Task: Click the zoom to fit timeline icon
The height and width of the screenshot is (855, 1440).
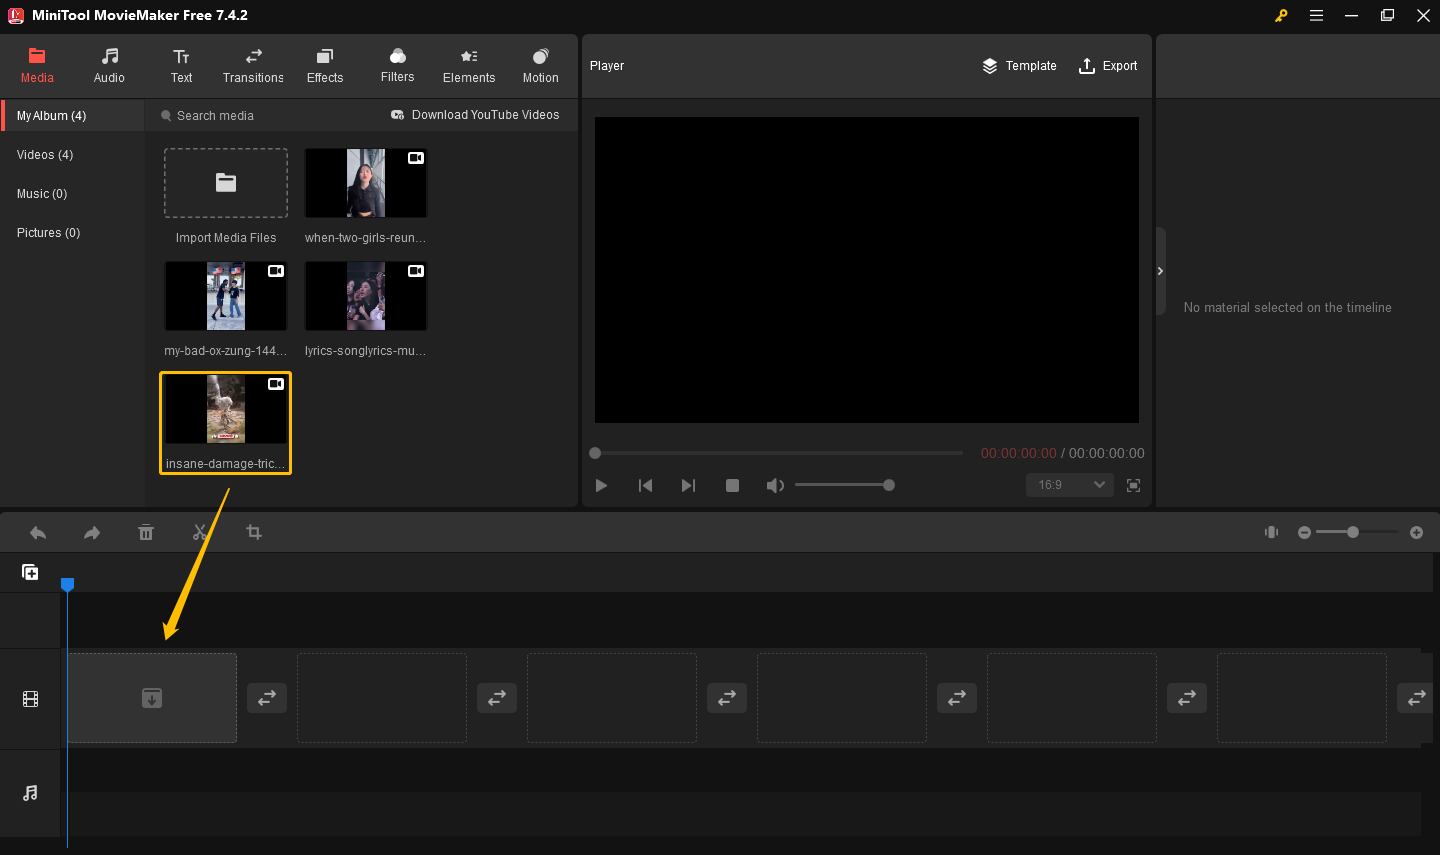Action: pos(1272,532)
